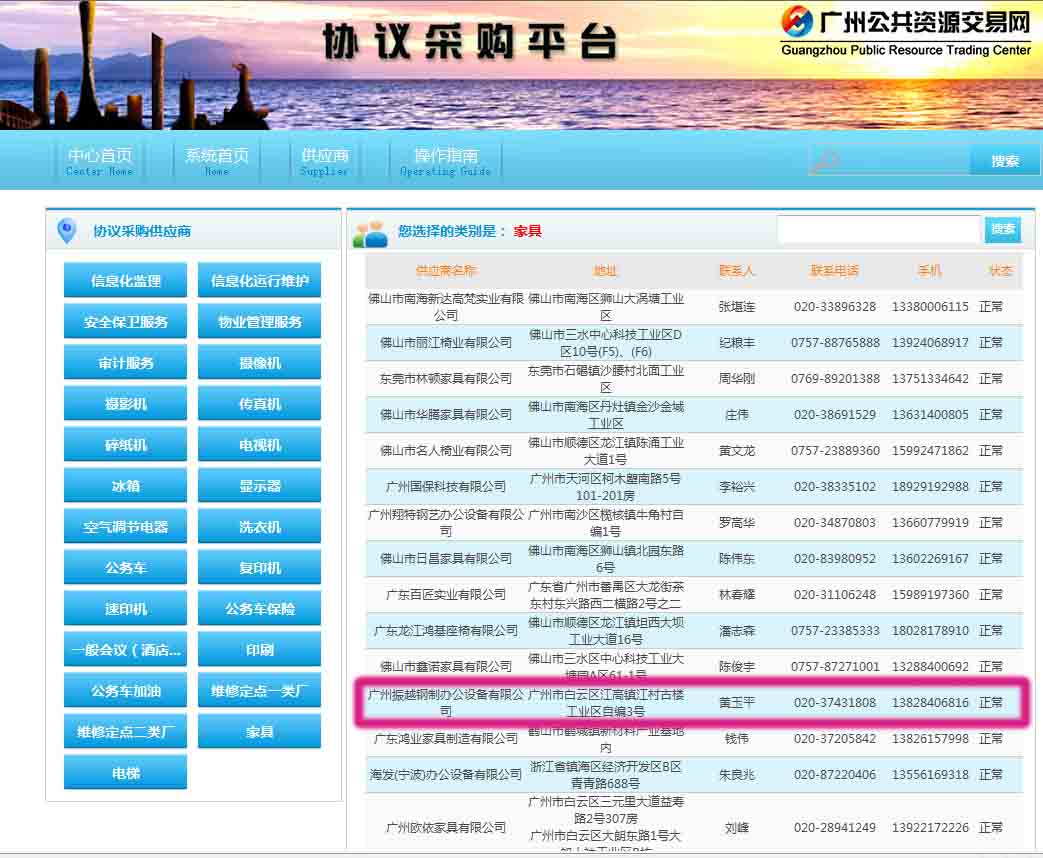Click supplier name 佛山市日昌家具有限公司
This screenshot has height=858, width=1043.
(x=446, y=558)
